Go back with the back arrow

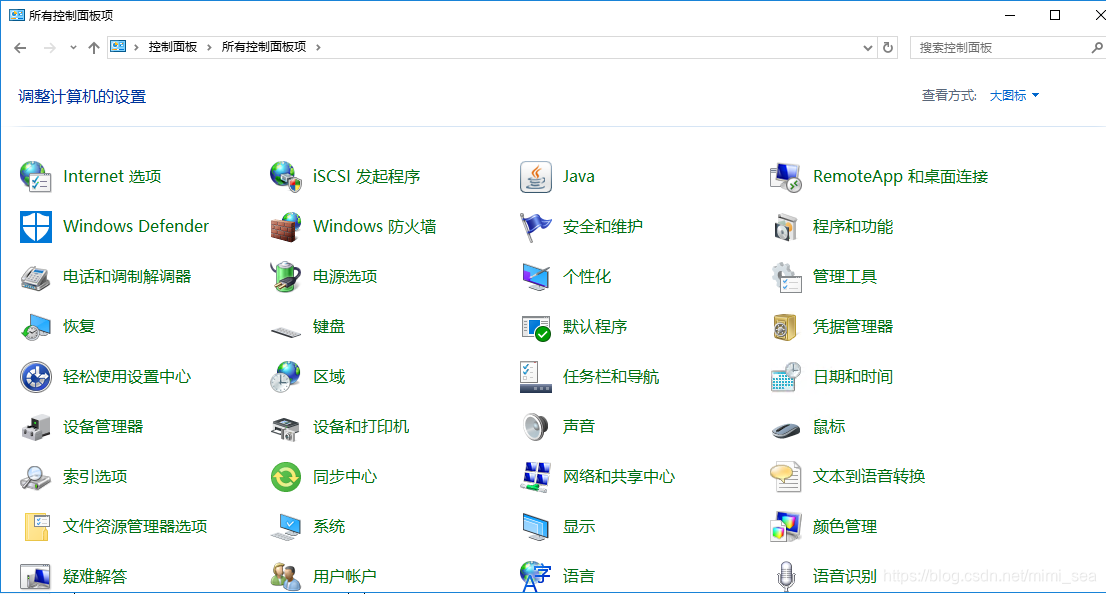tap(20, 47)
